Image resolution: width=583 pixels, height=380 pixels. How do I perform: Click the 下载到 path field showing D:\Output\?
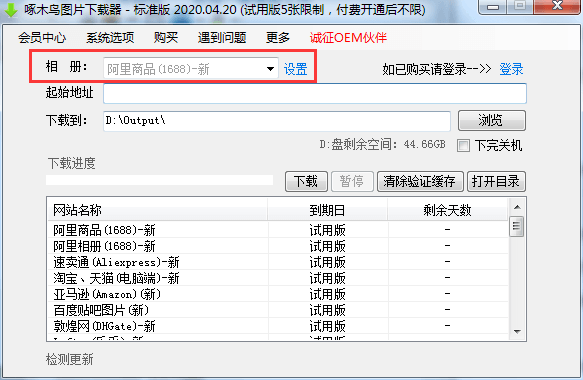click(x=277, y=120)
